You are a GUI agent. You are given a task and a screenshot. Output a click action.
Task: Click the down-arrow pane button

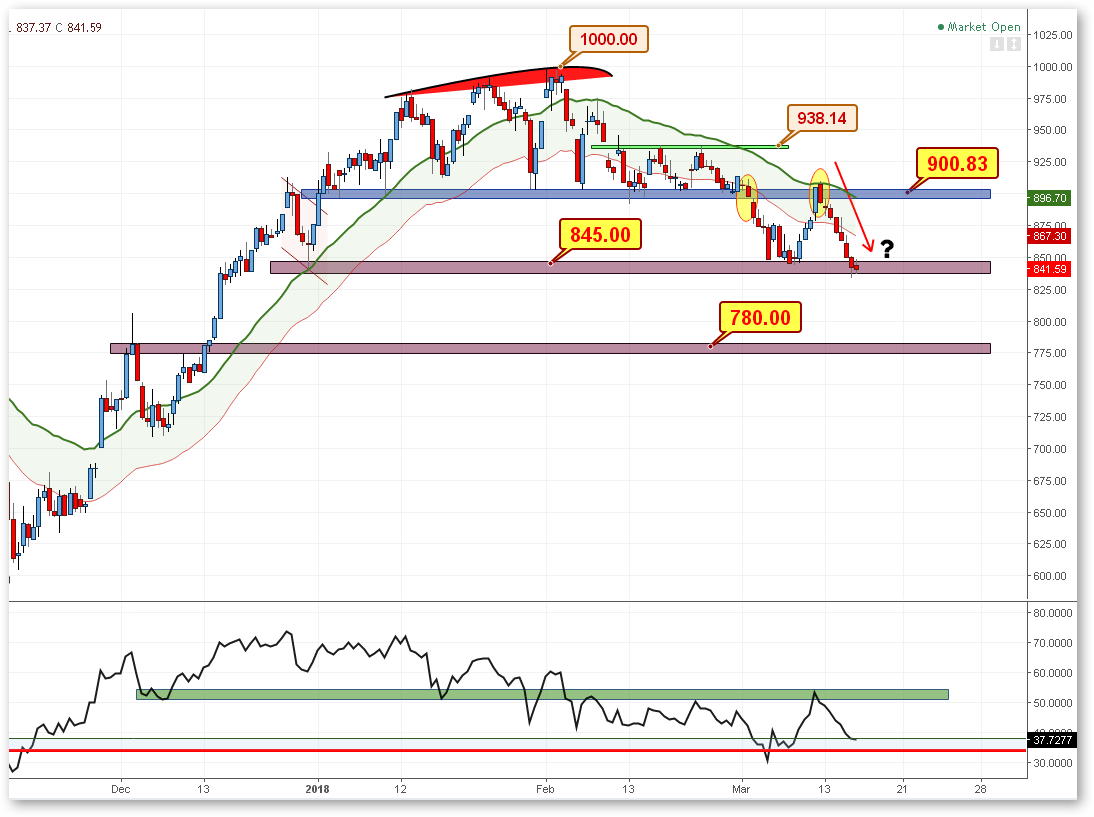pyautogui.click(x=999, y=44)
